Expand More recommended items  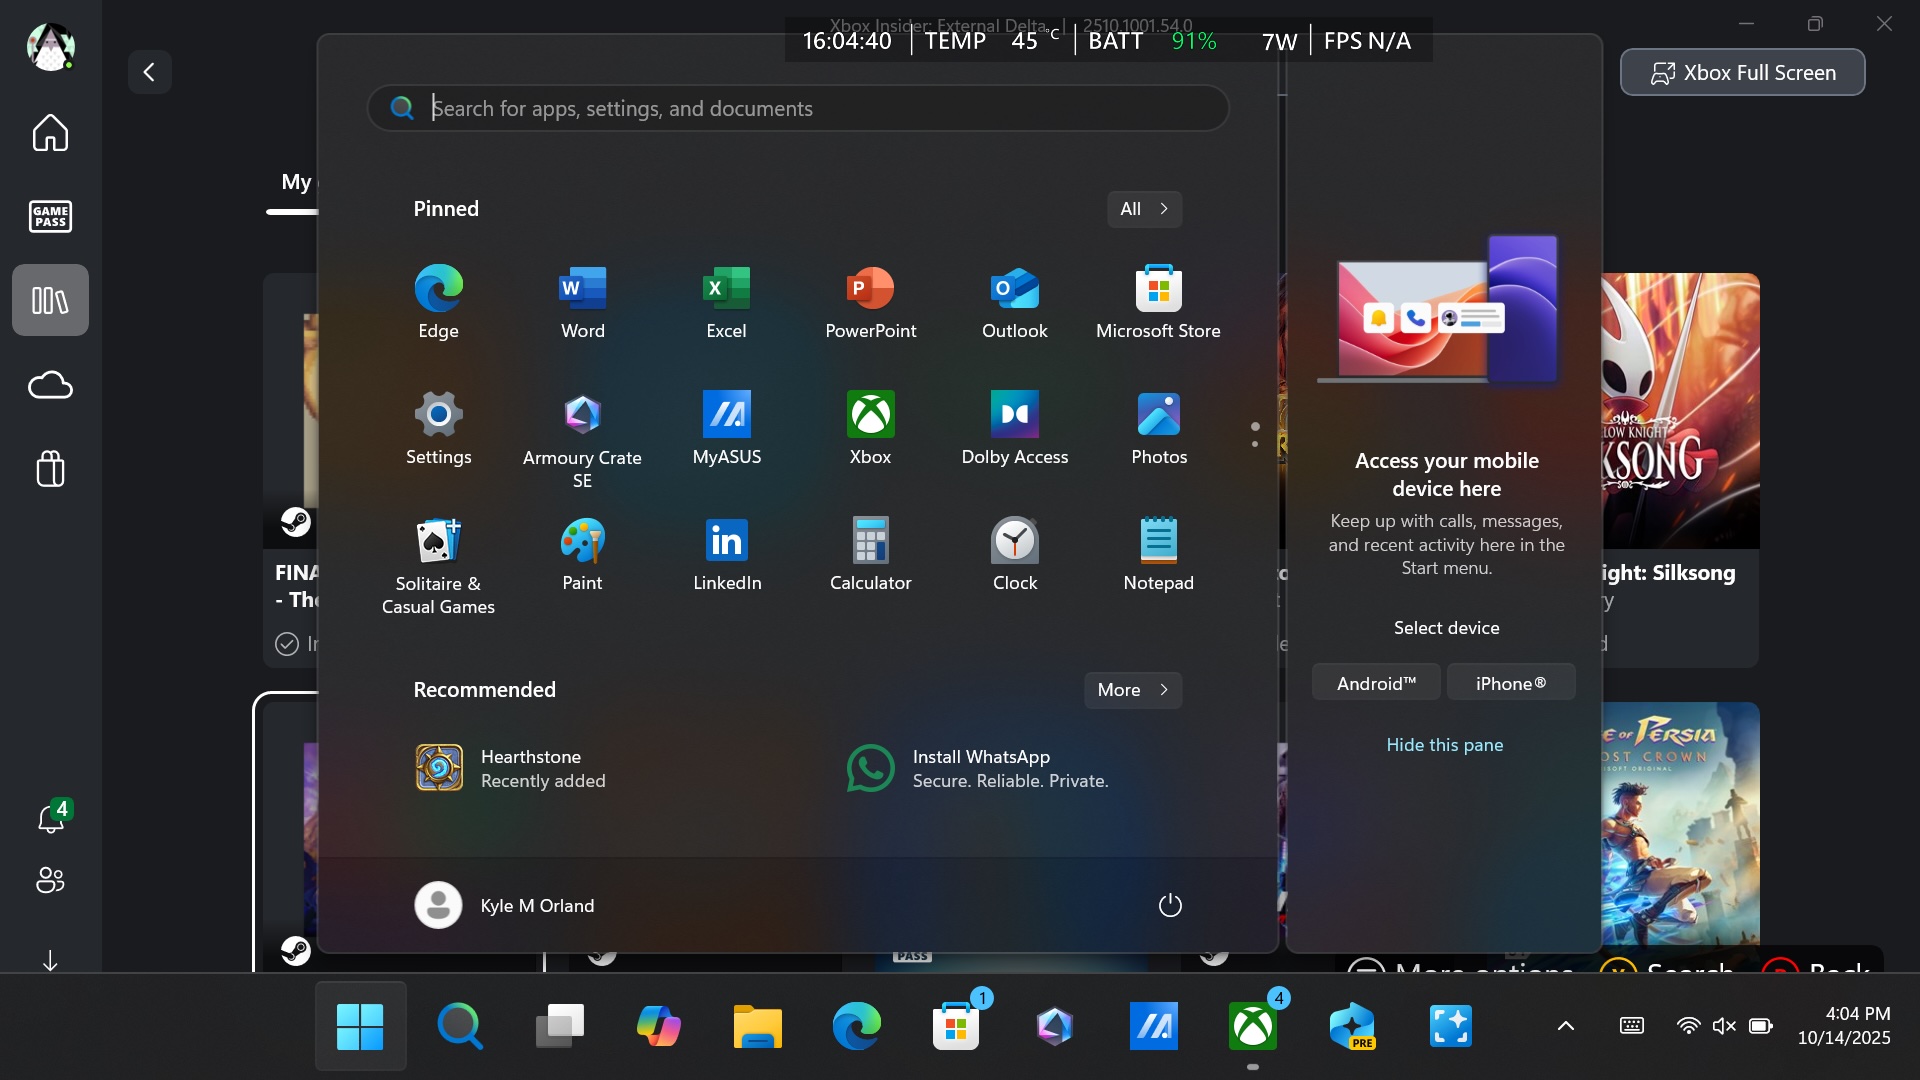click(x=1132, y=690)
